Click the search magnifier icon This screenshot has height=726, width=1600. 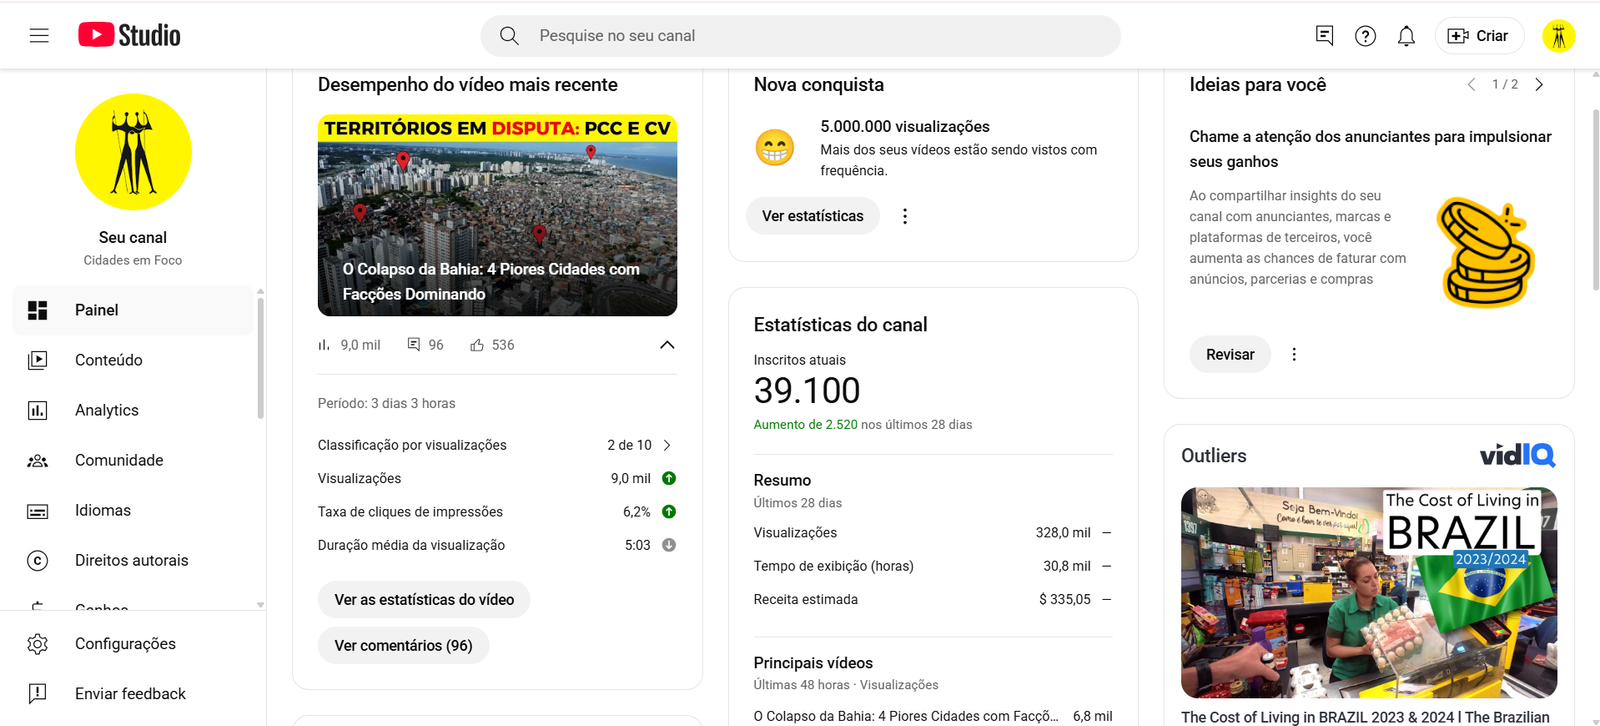[509, 36]
